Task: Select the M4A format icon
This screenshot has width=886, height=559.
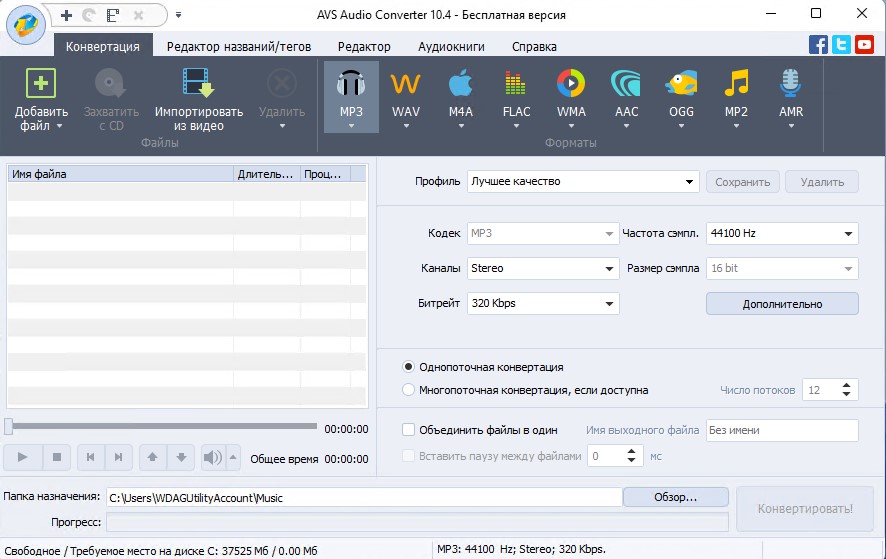Action: [x=461, y=84]
